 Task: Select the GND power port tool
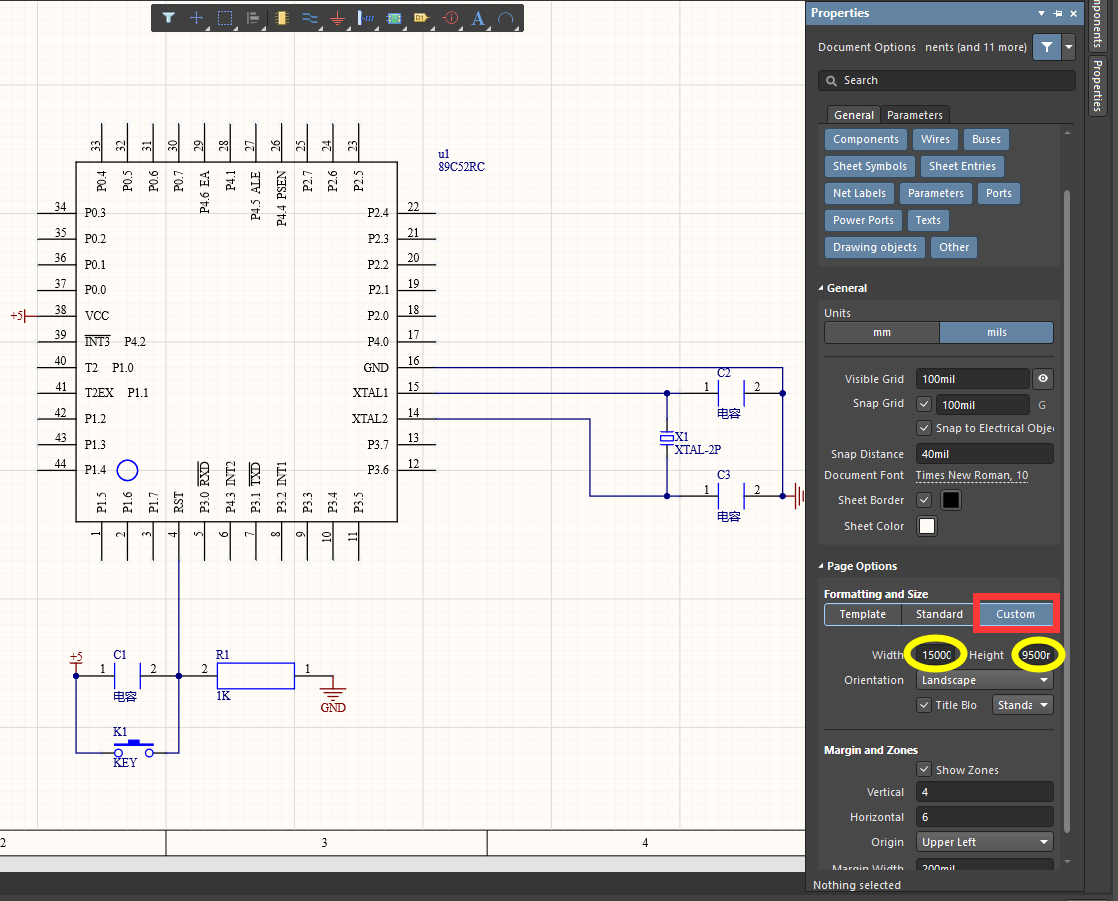[338, 18]
